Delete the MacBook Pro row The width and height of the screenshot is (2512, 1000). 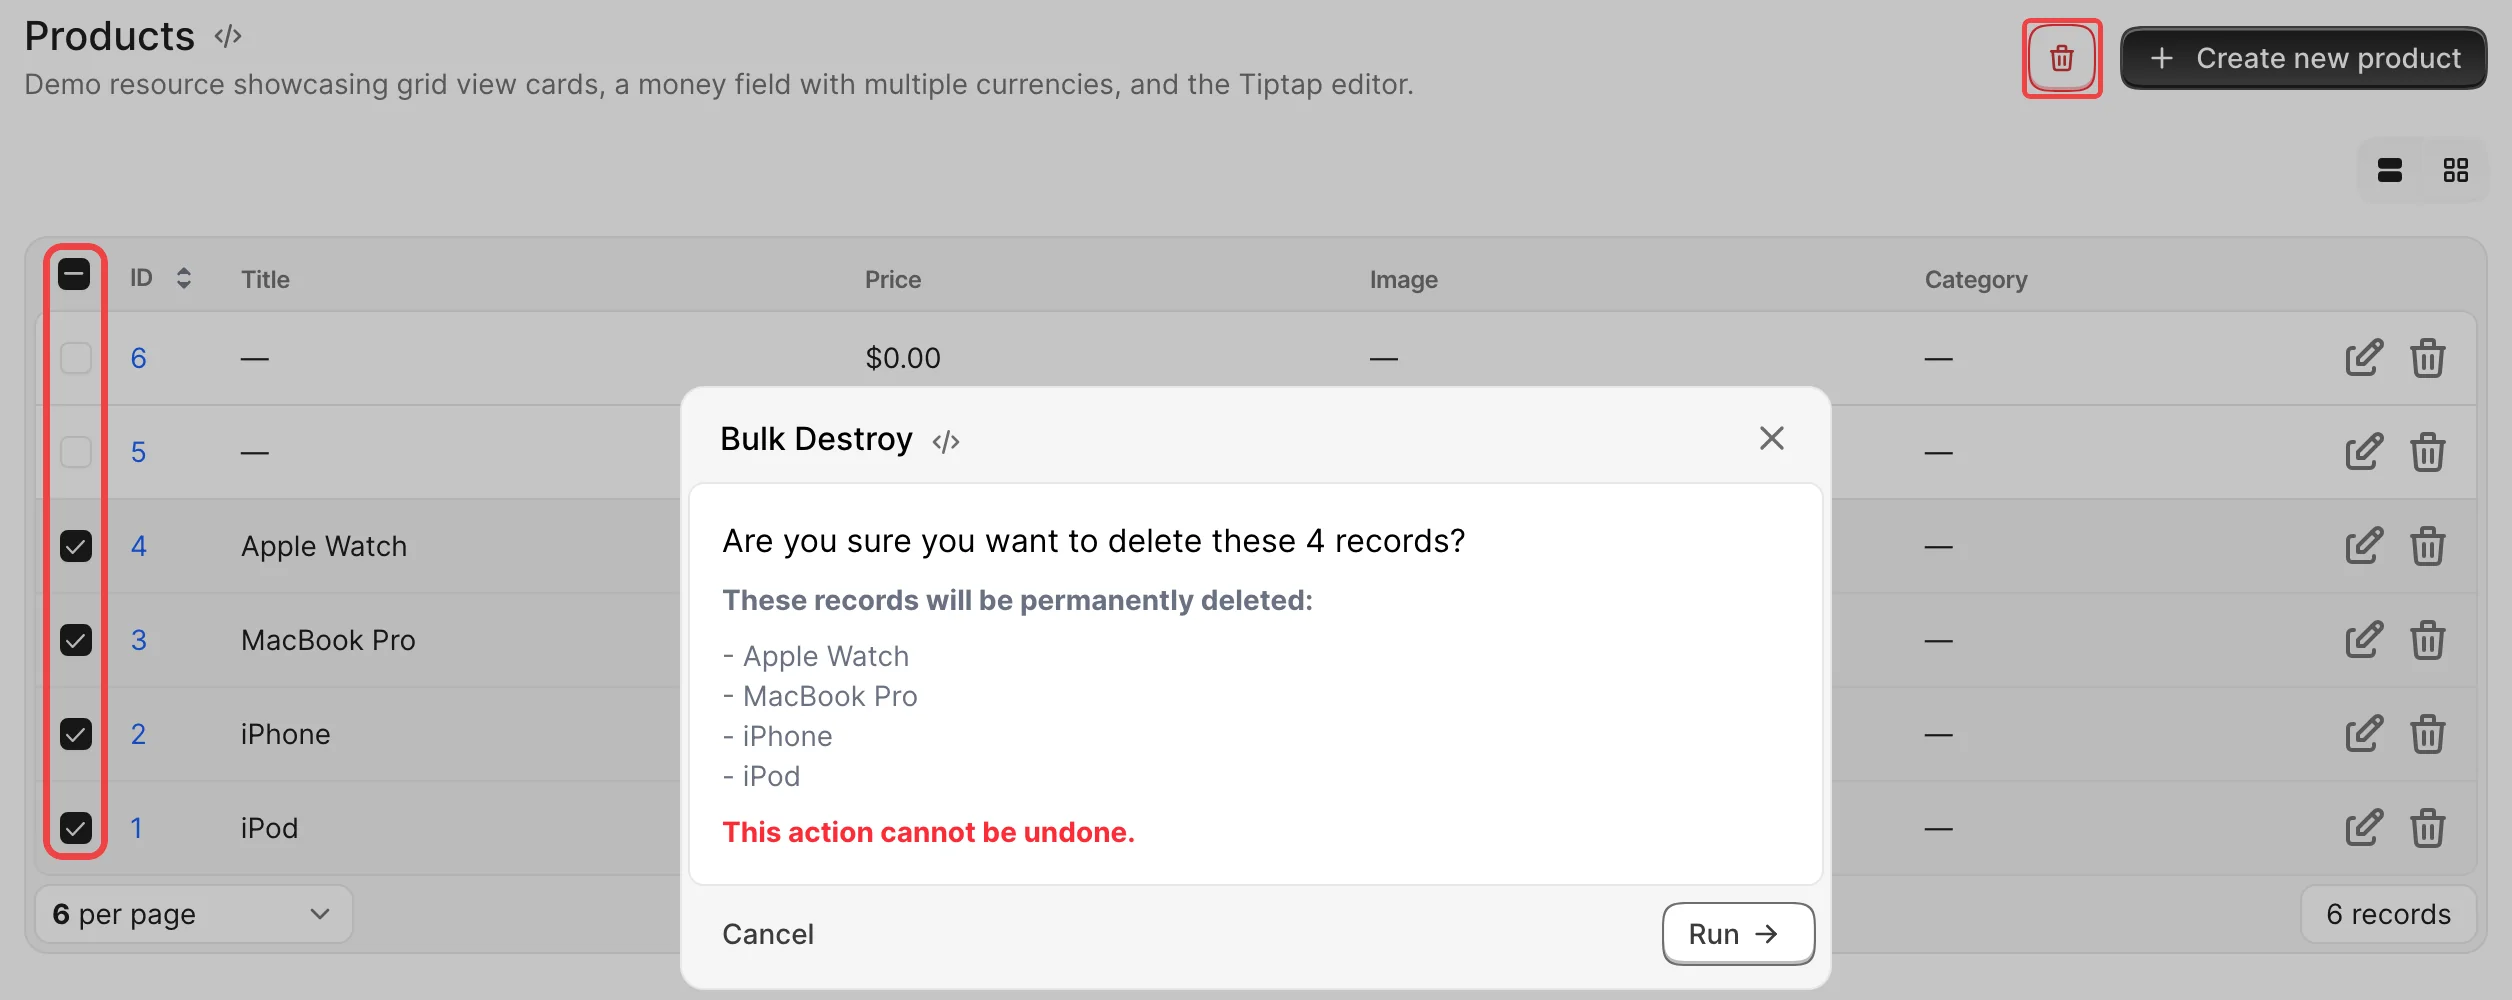coord(2427,640)
